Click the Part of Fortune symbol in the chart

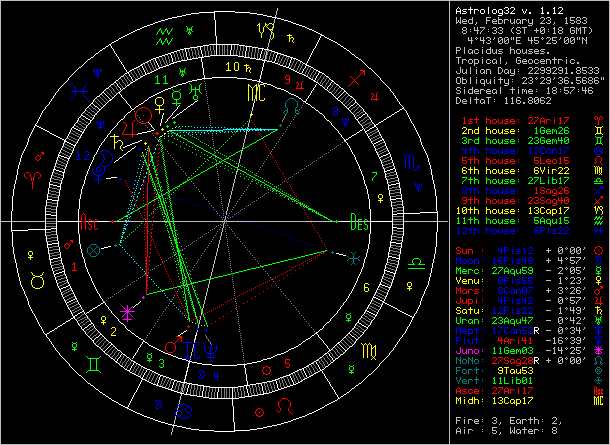coord(93,251)
